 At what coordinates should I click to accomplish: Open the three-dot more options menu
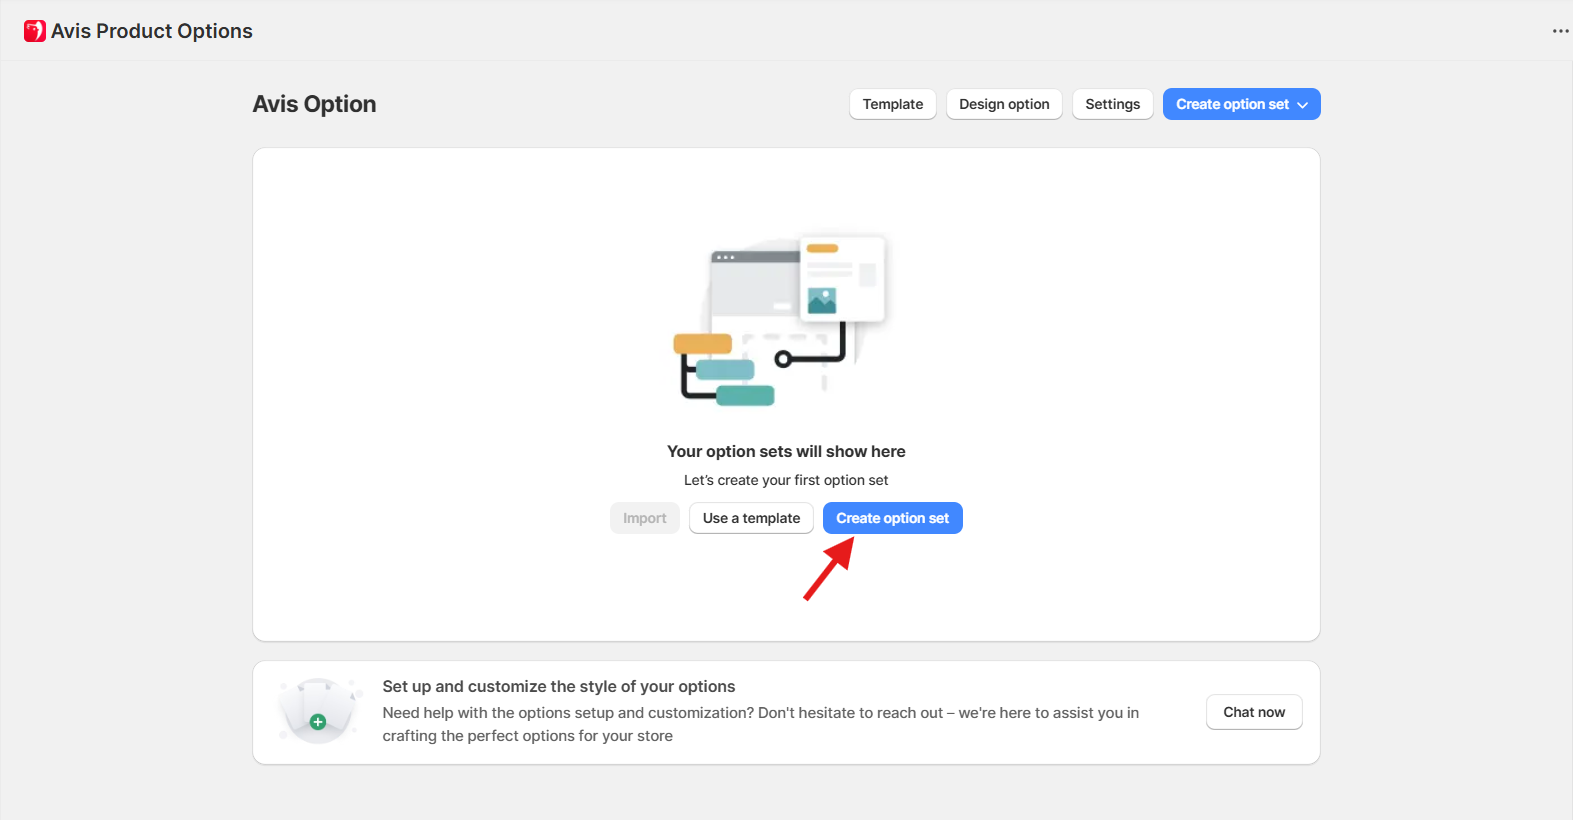(x=1560, y=31)
